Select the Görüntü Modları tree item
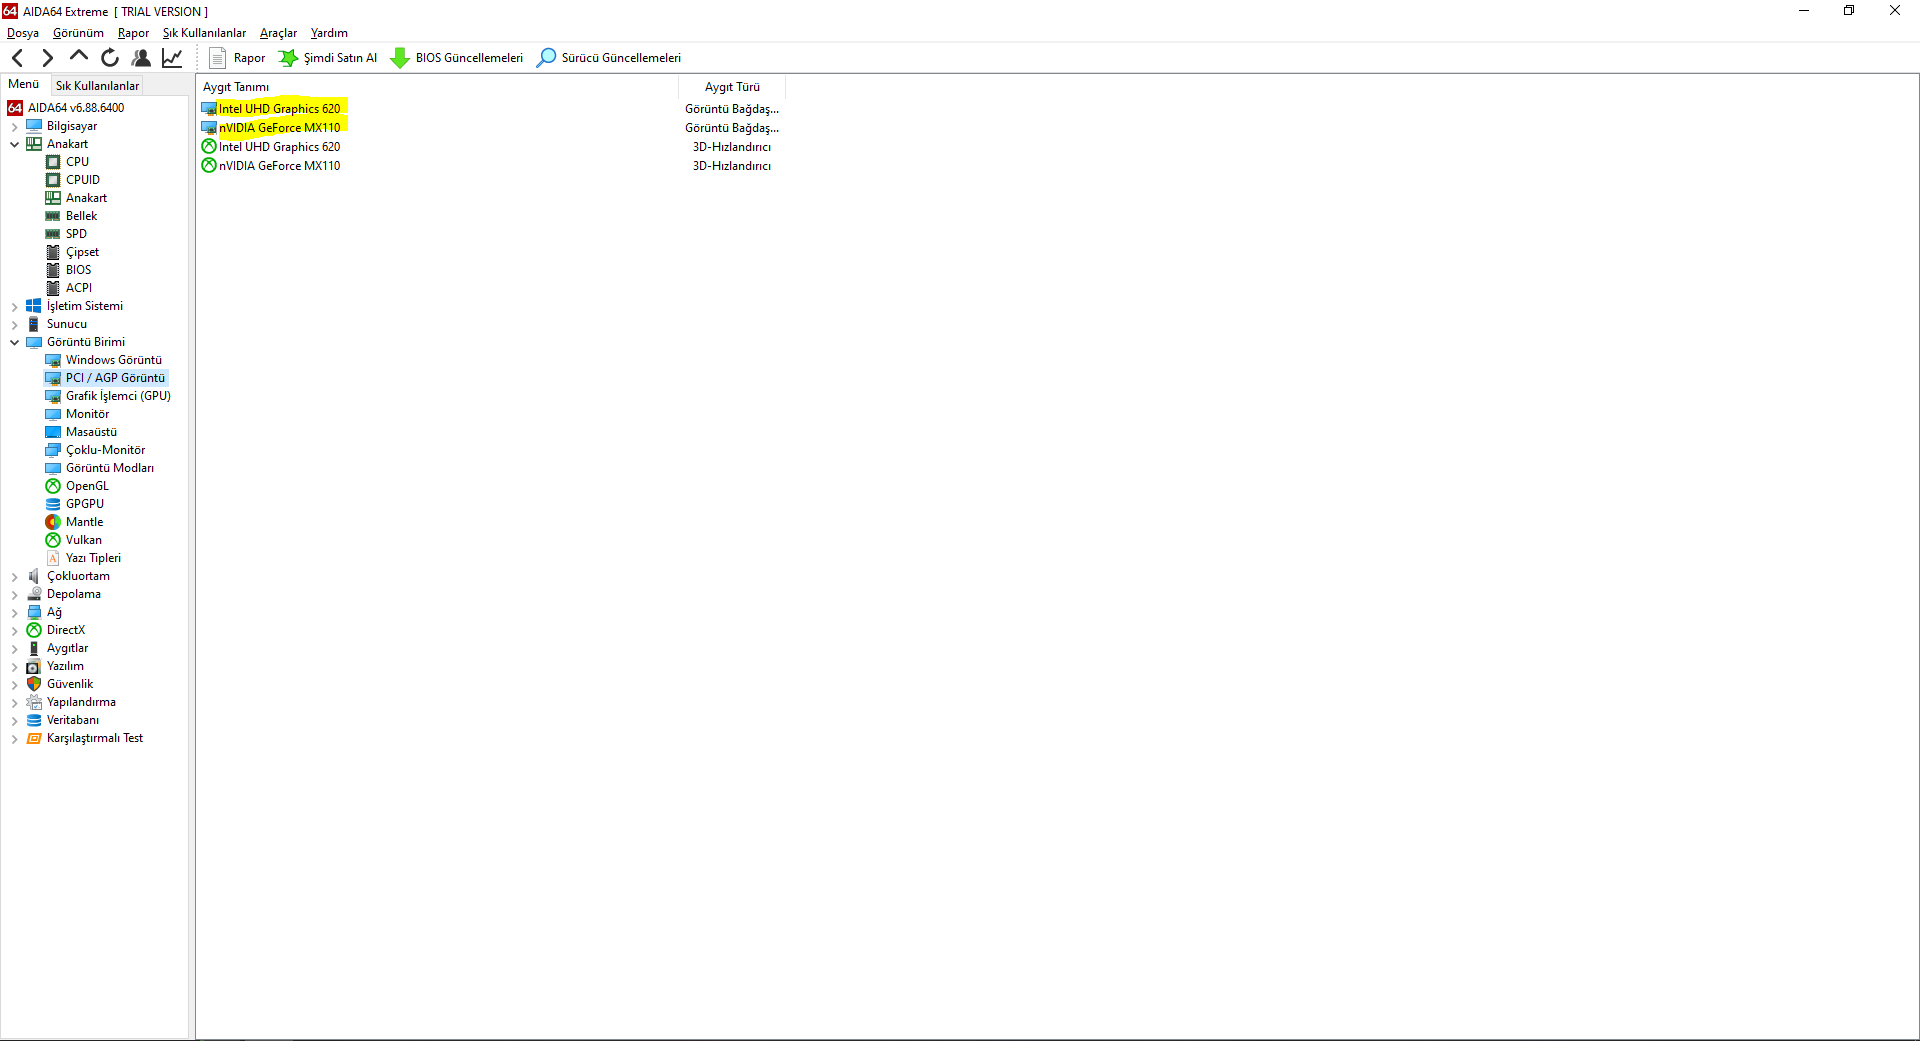This screenshot has height=1041, width=1920. (100, 468)
